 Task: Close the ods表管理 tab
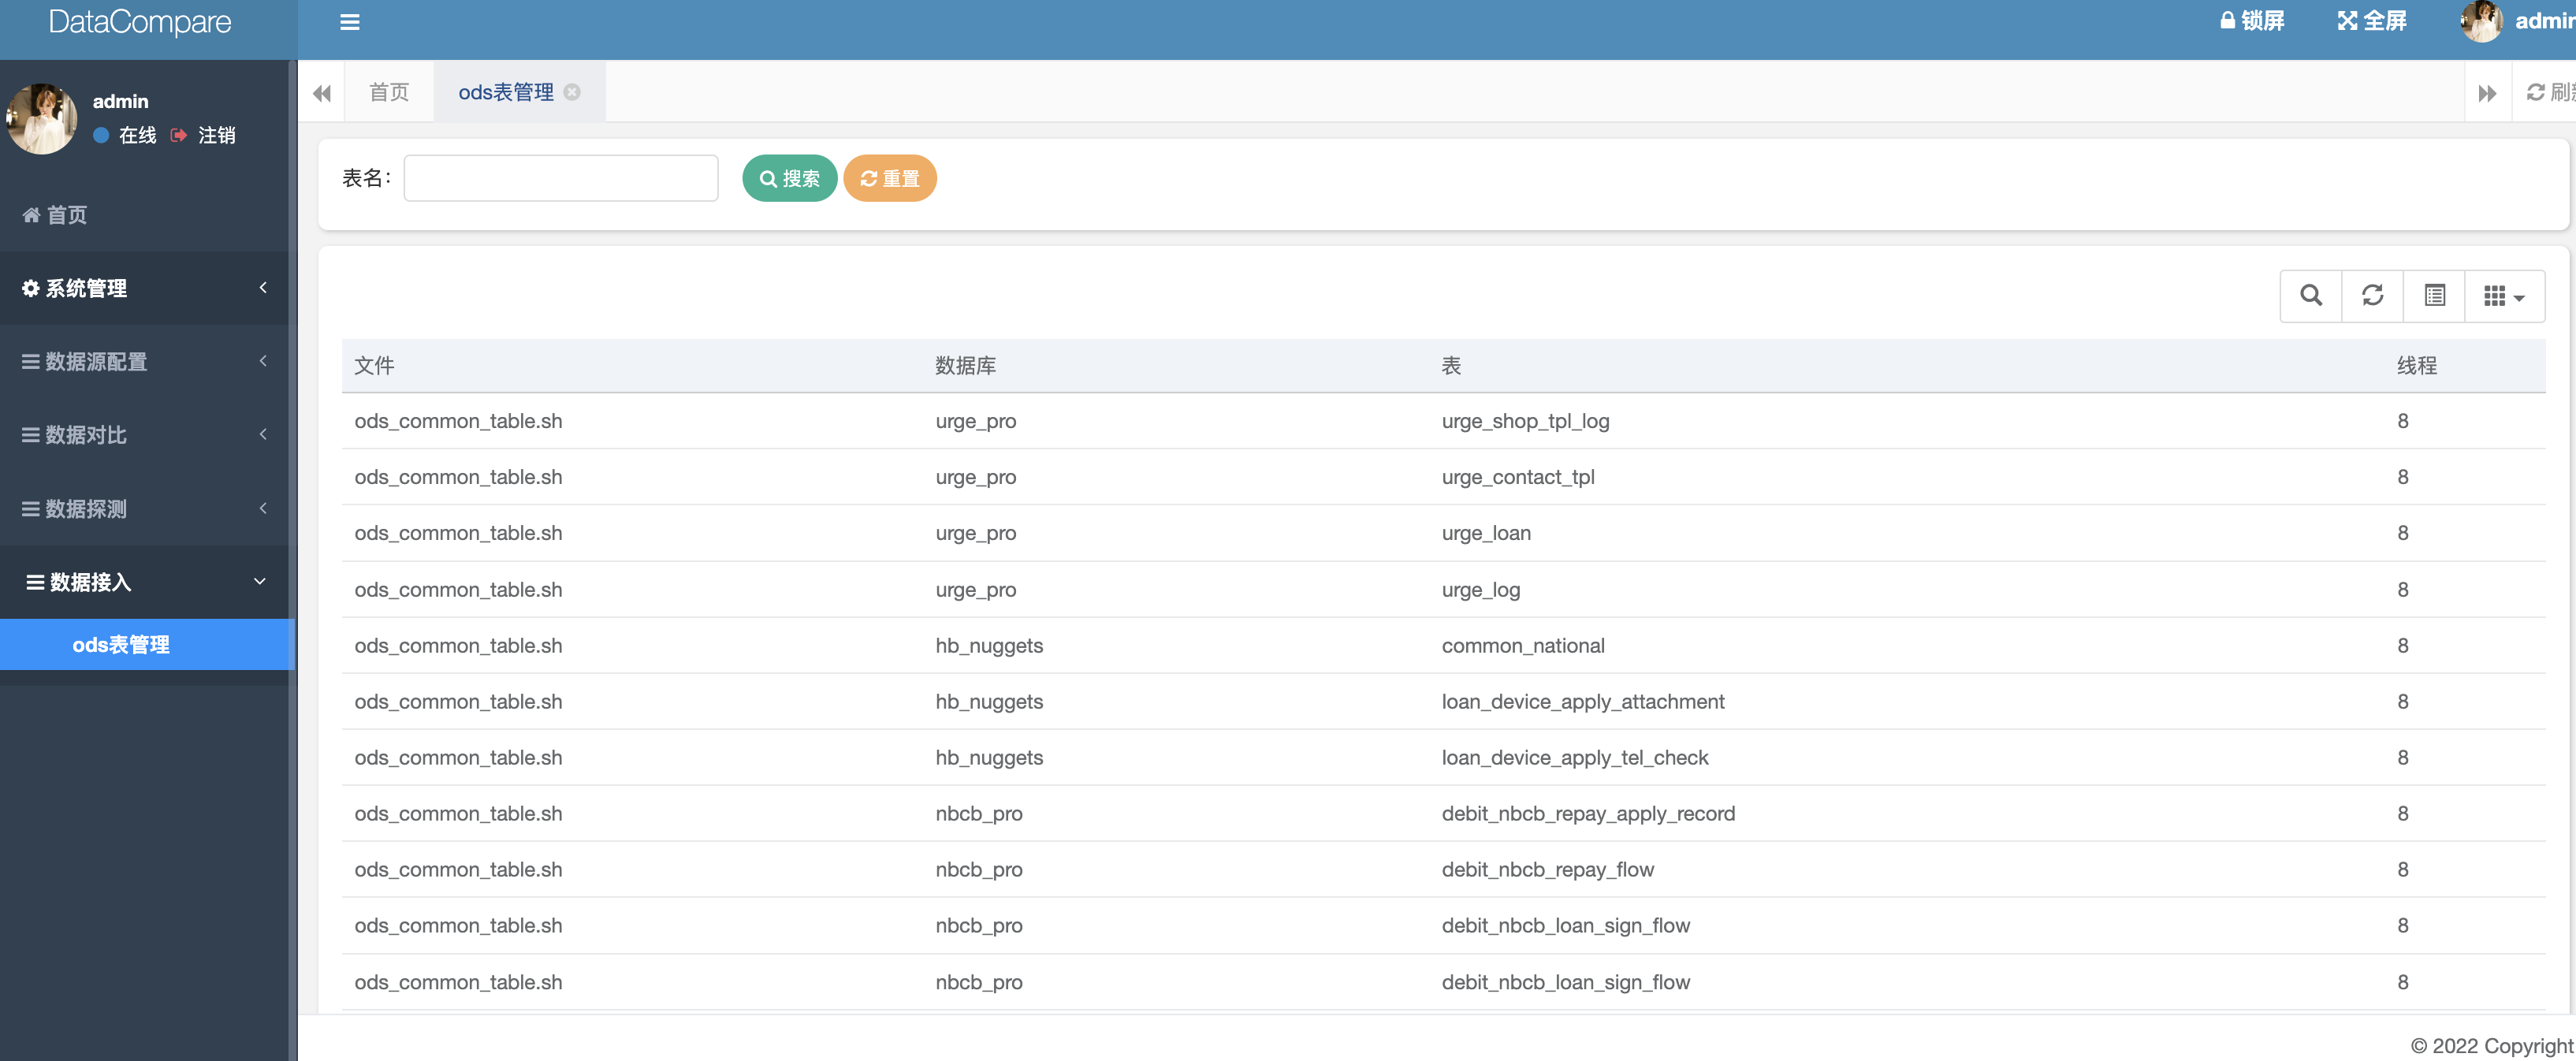pos(572,92)
